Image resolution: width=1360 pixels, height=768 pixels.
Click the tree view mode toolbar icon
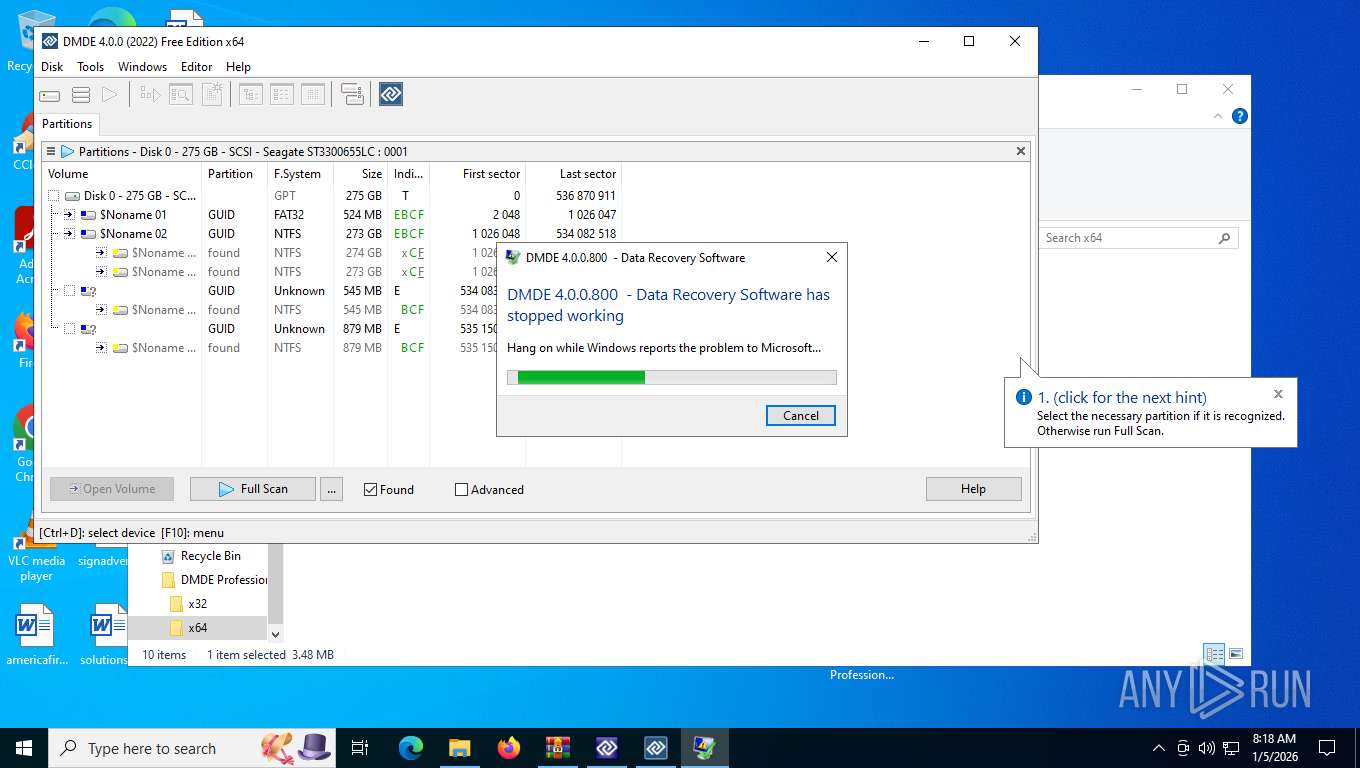coord(250,95)
